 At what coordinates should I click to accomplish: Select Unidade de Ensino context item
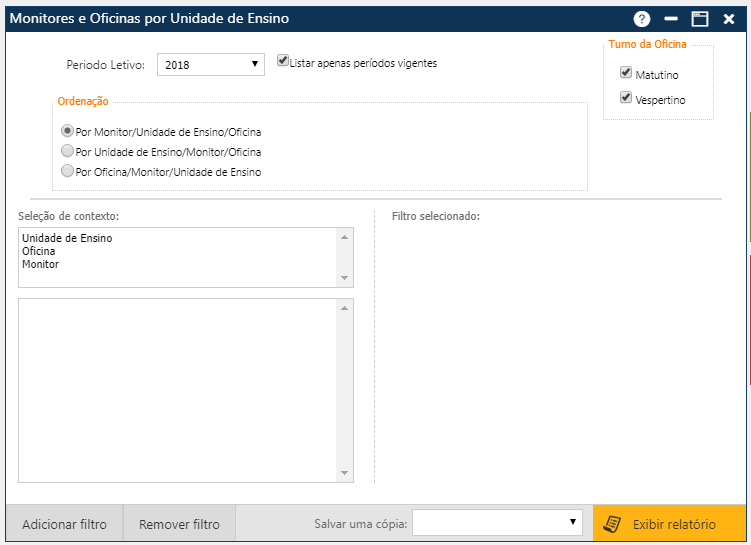click(67, 239)
